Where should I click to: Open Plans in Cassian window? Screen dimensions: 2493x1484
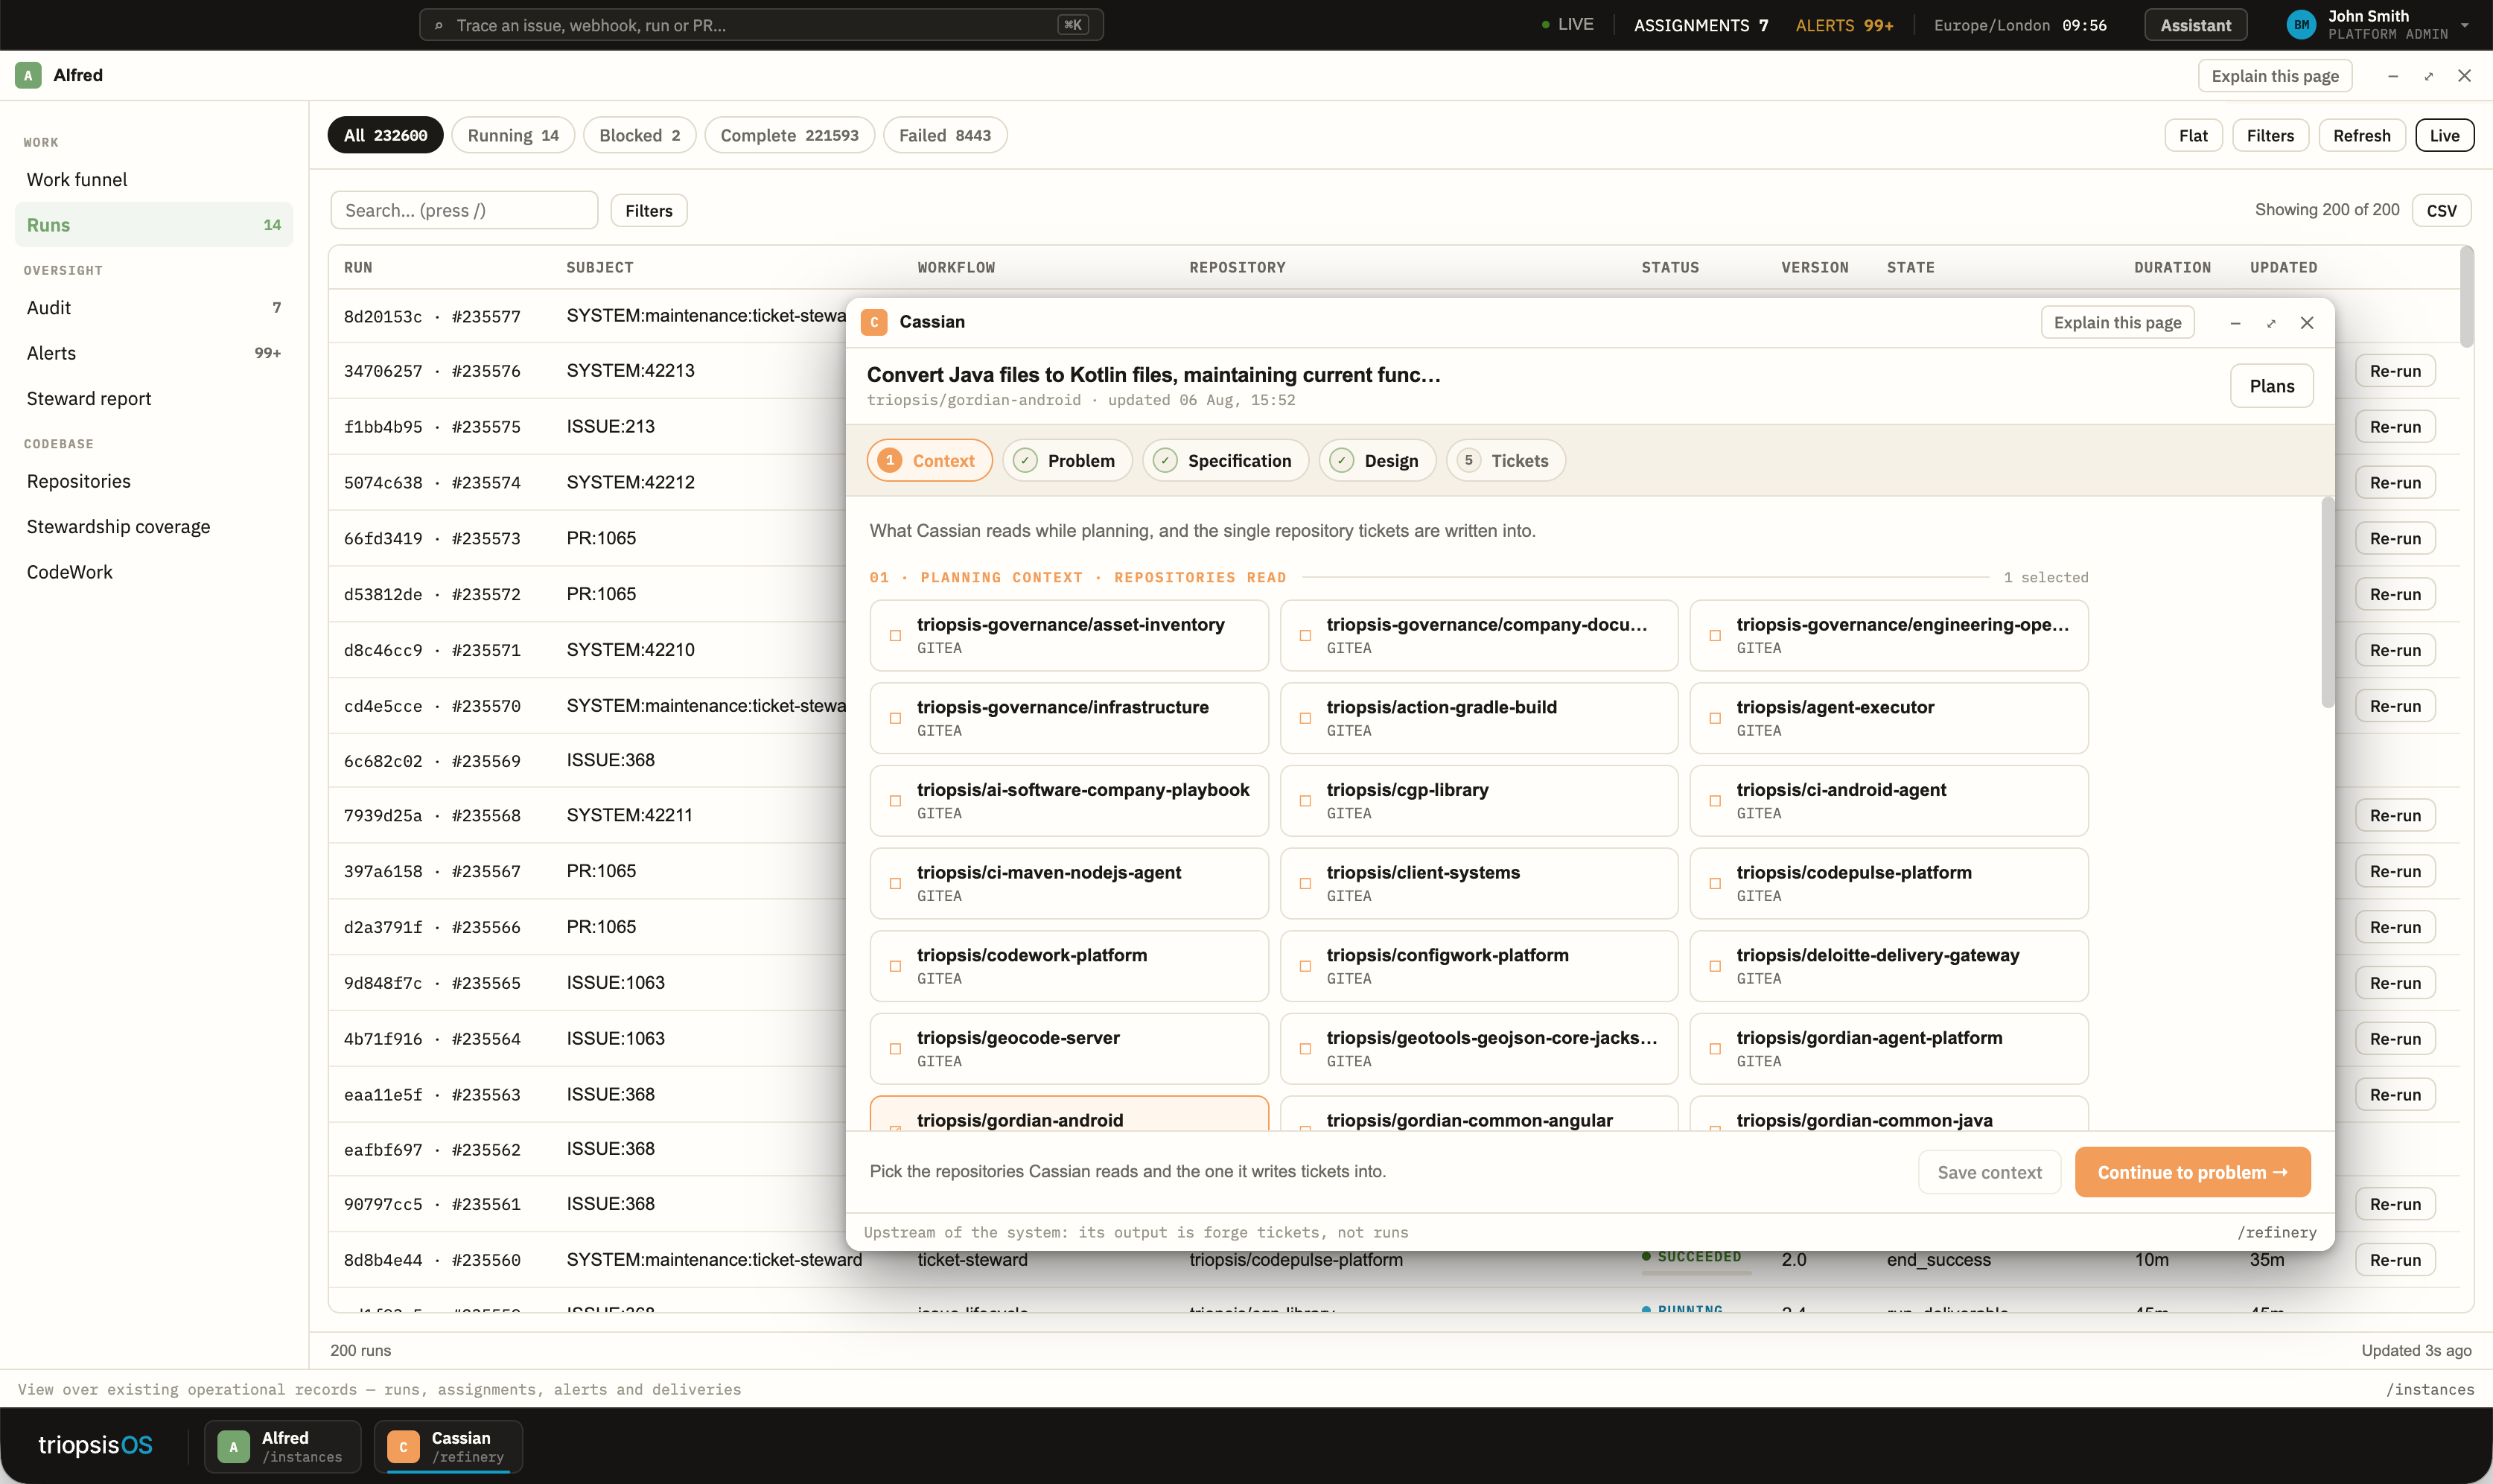[x=2271, y=386]
